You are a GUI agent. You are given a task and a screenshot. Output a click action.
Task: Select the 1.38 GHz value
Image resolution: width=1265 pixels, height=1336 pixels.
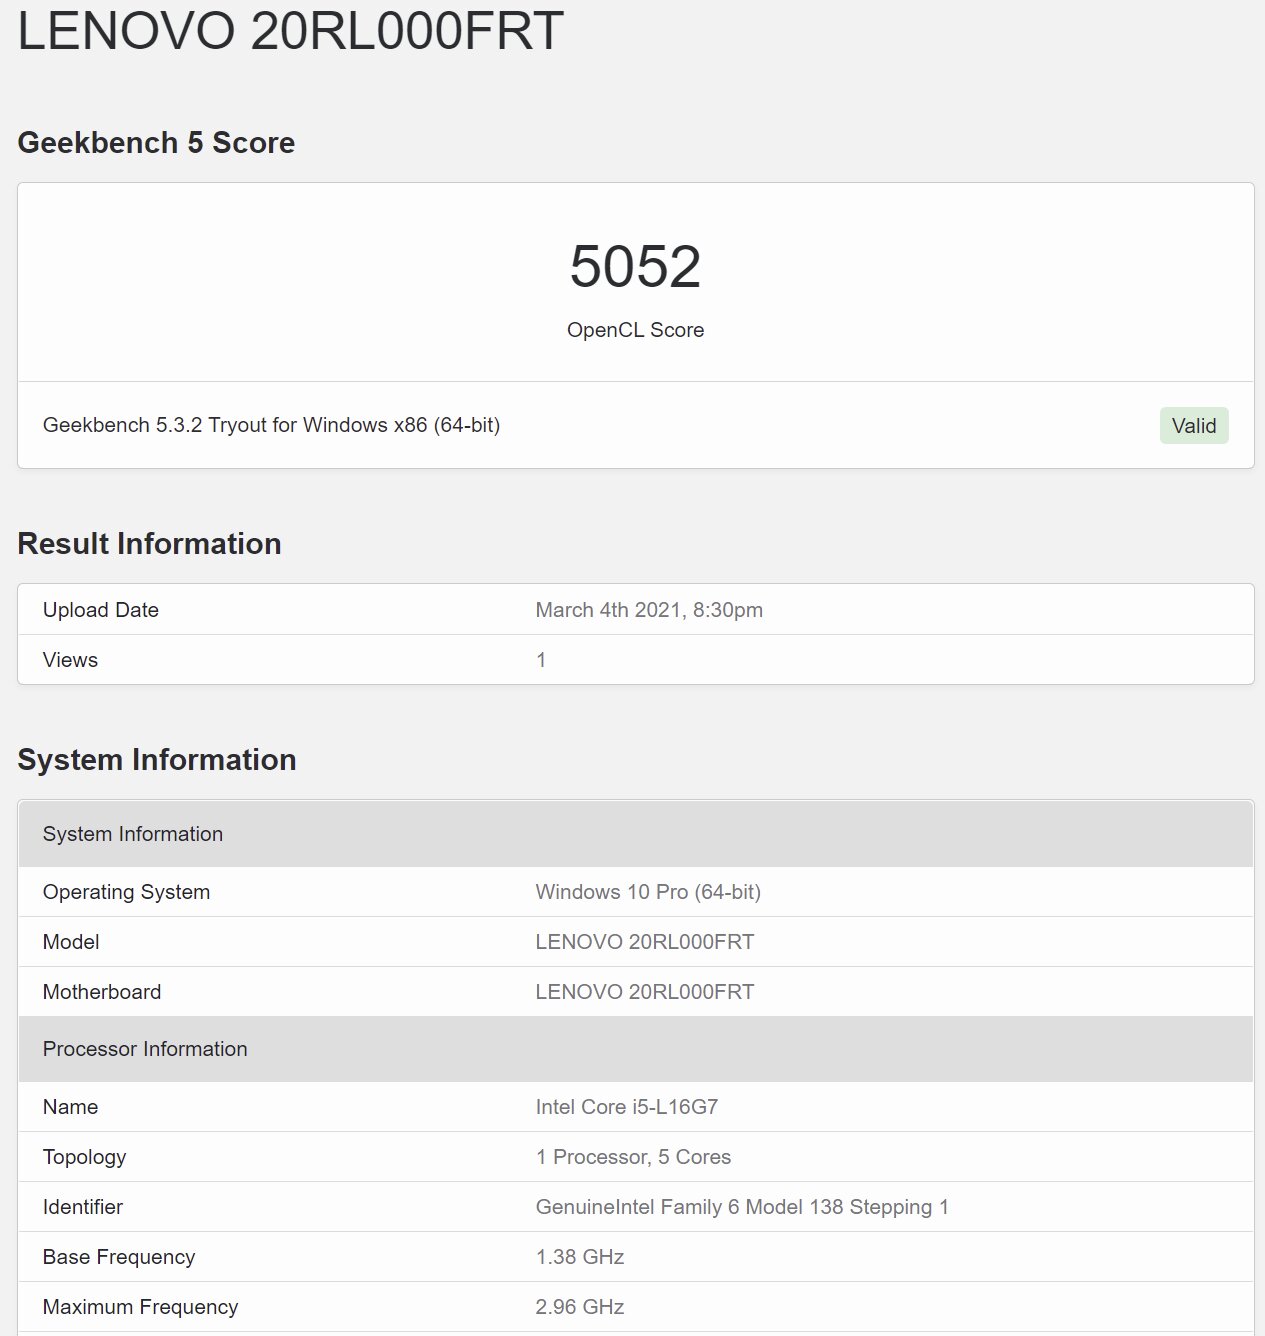580,1257
